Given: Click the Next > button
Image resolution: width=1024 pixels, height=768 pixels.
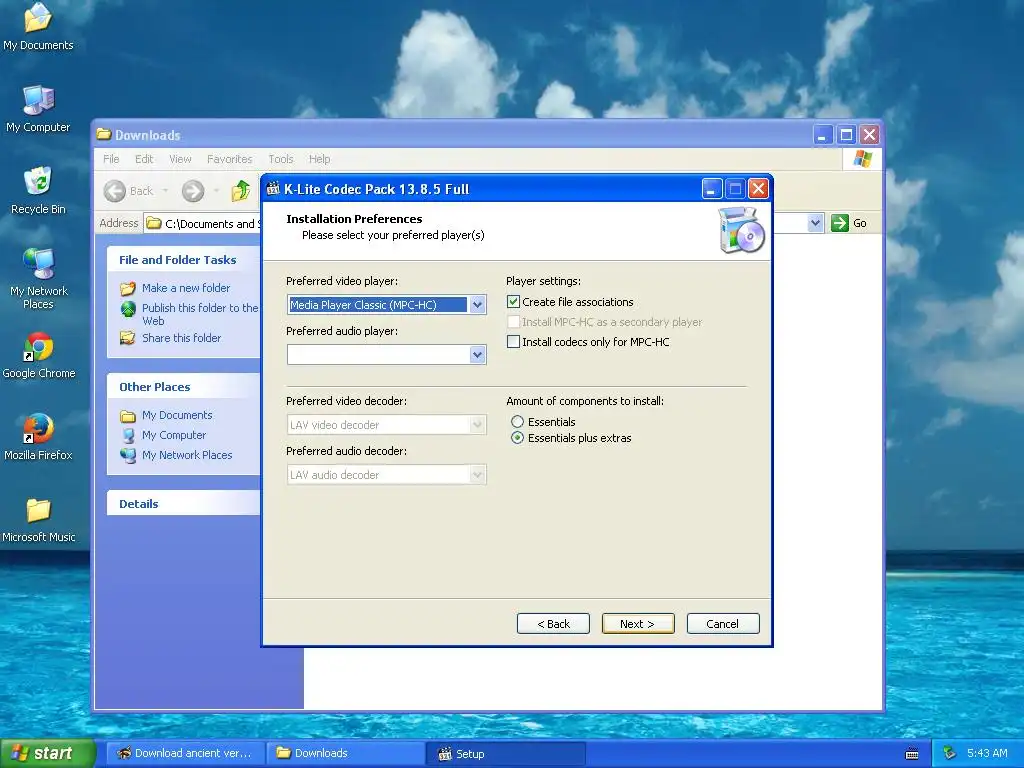Looking at the screenshot, I should tap(637, 624).
